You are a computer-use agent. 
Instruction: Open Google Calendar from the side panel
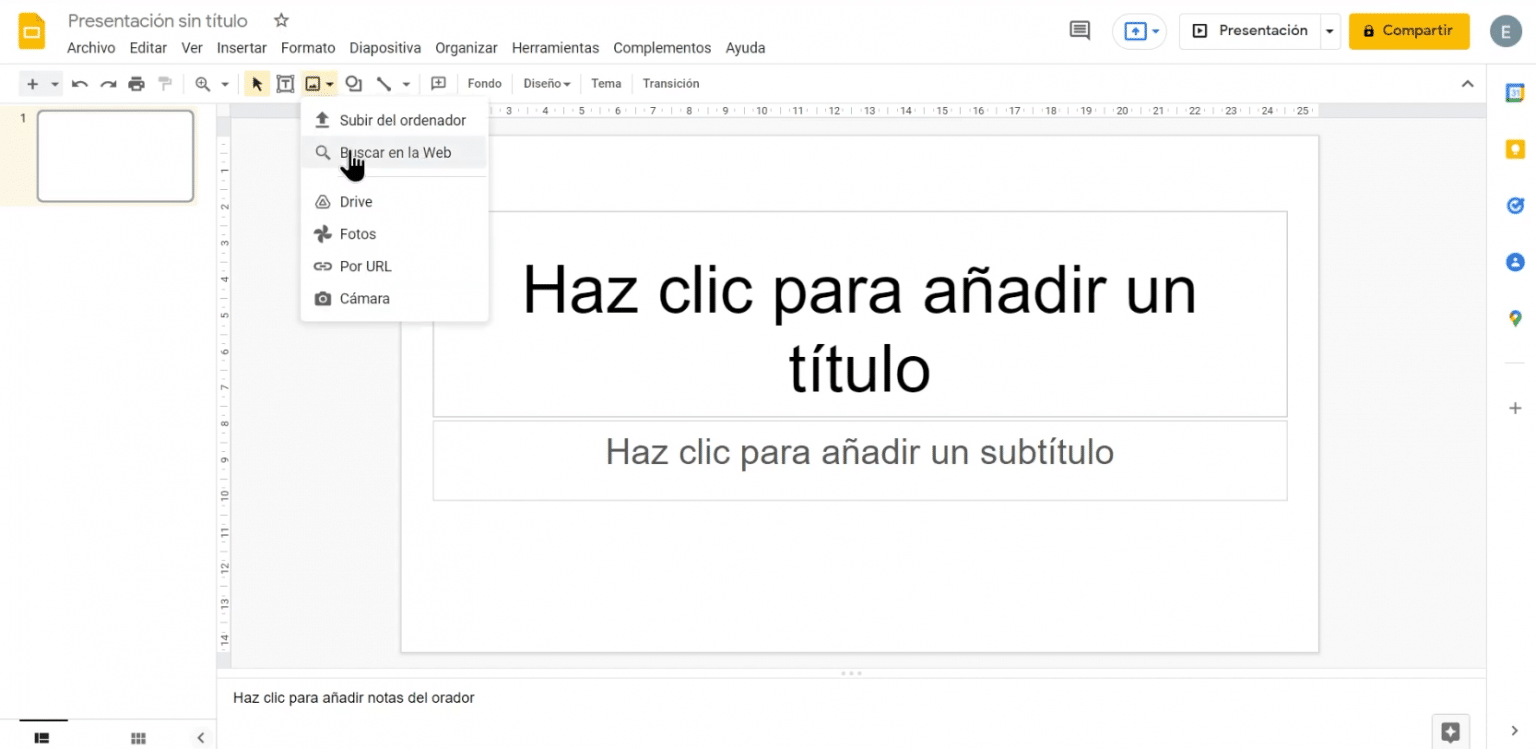(1514, 92)
